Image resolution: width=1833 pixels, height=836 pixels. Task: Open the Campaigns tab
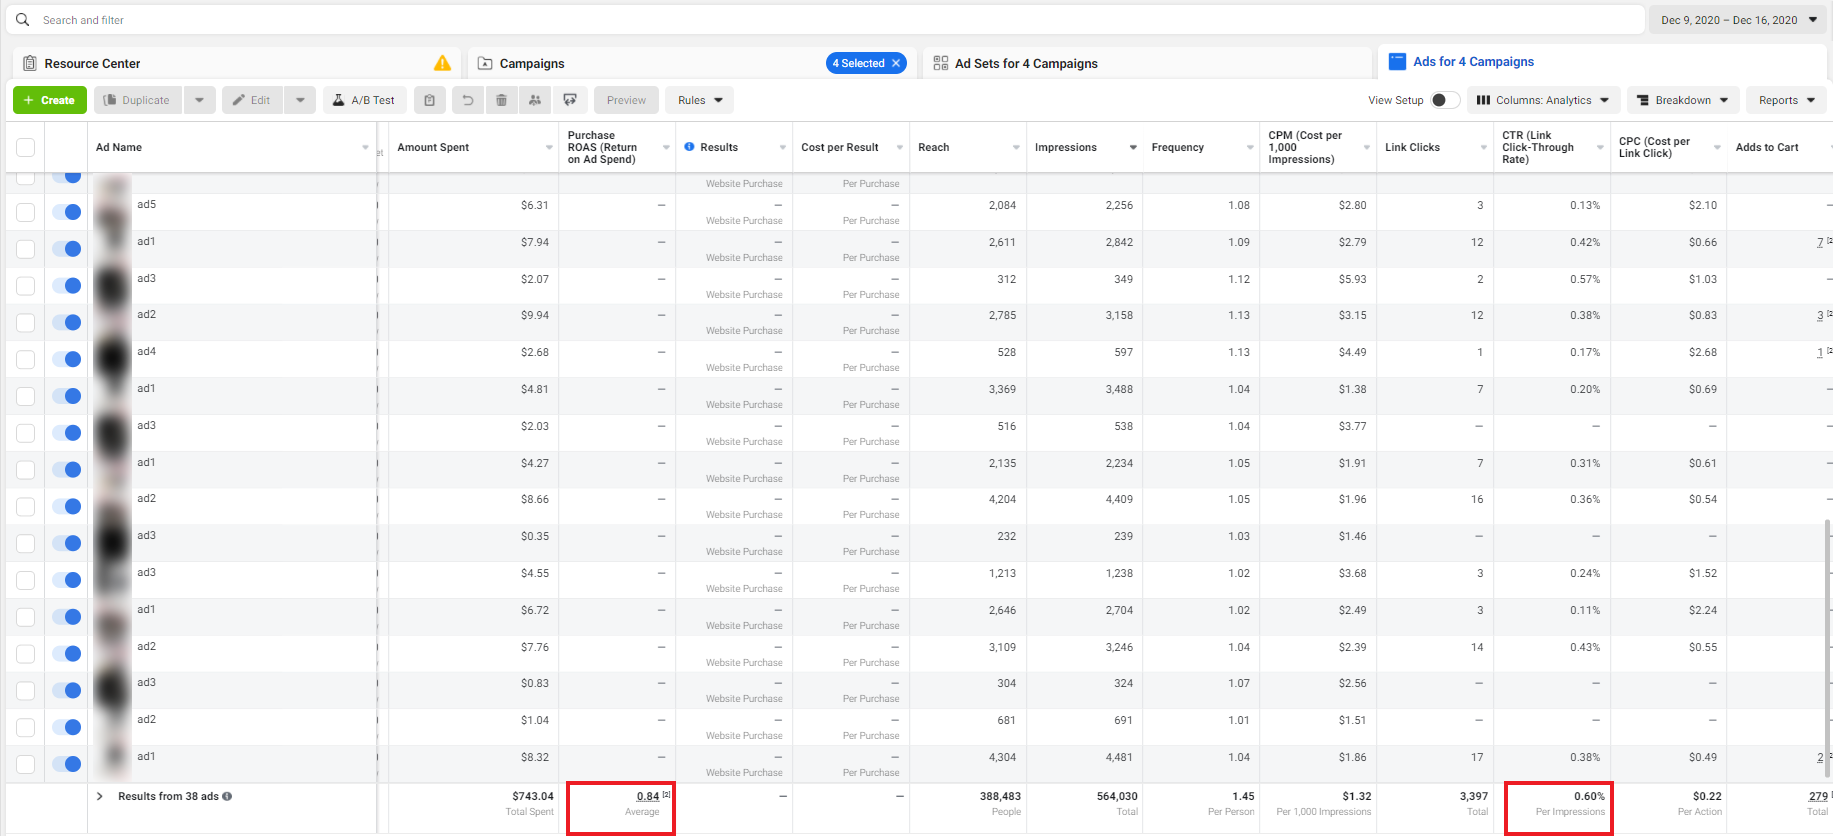tap(532, 63)
